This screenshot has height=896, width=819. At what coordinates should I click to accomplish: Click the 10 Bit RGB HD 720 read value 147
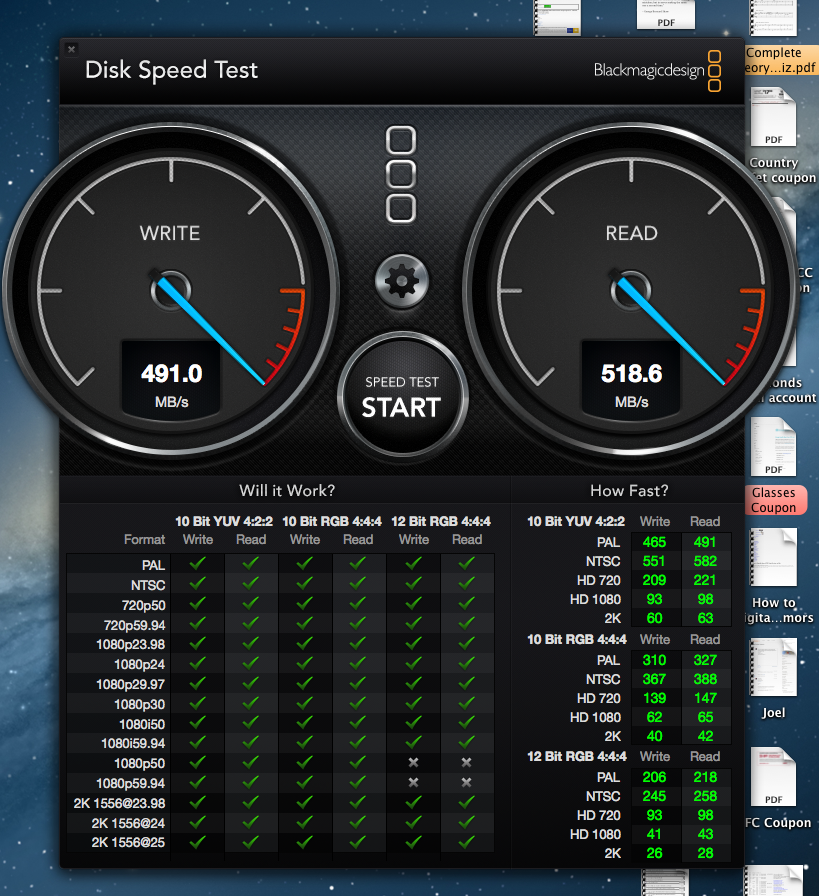tap(705, 698)
